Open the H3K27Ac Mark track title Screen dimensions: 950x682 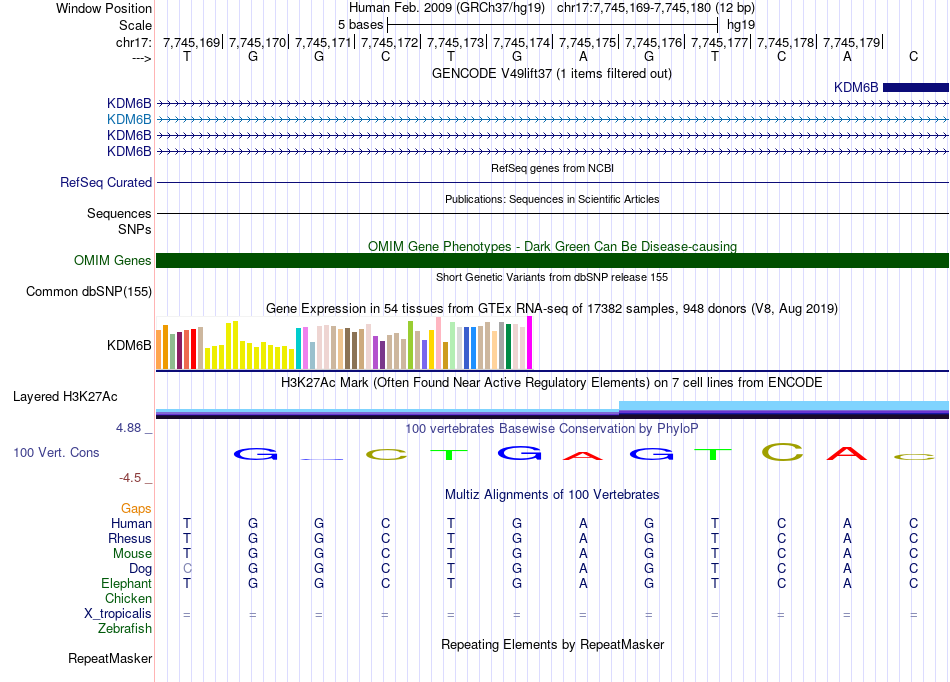[551, 383]
